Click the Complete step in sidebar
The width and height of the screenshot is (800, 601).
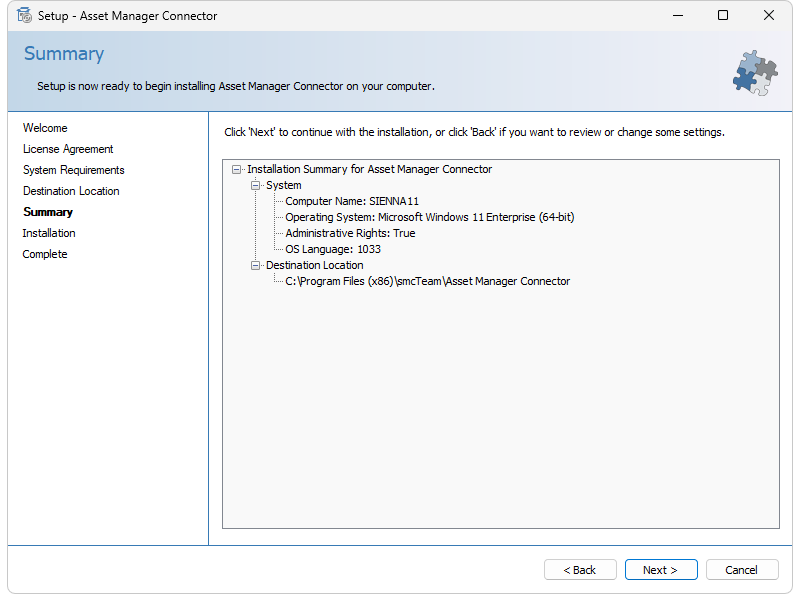pos(45,254)
